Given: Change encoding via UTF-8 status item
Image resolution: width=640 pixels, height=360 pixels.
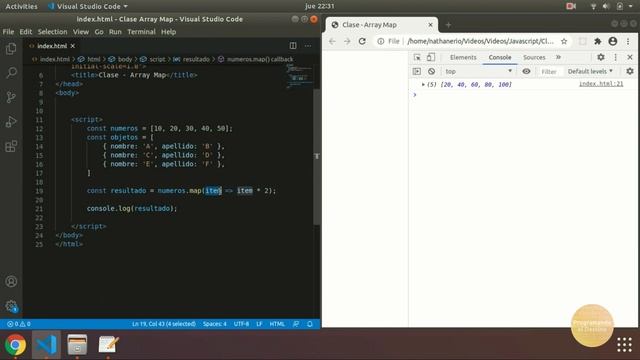Looking at the screenshot, I should (241, 324).
